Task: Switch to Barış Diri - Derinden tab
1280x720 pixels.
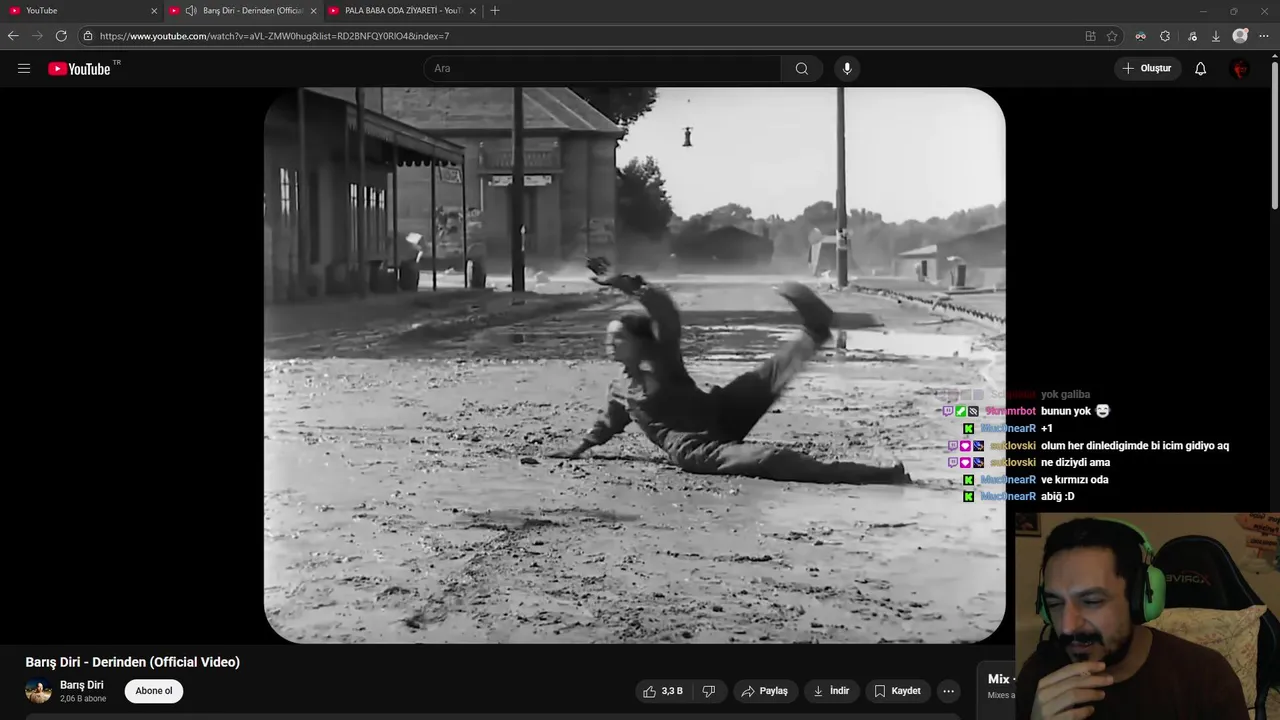Action: point(243,10)
